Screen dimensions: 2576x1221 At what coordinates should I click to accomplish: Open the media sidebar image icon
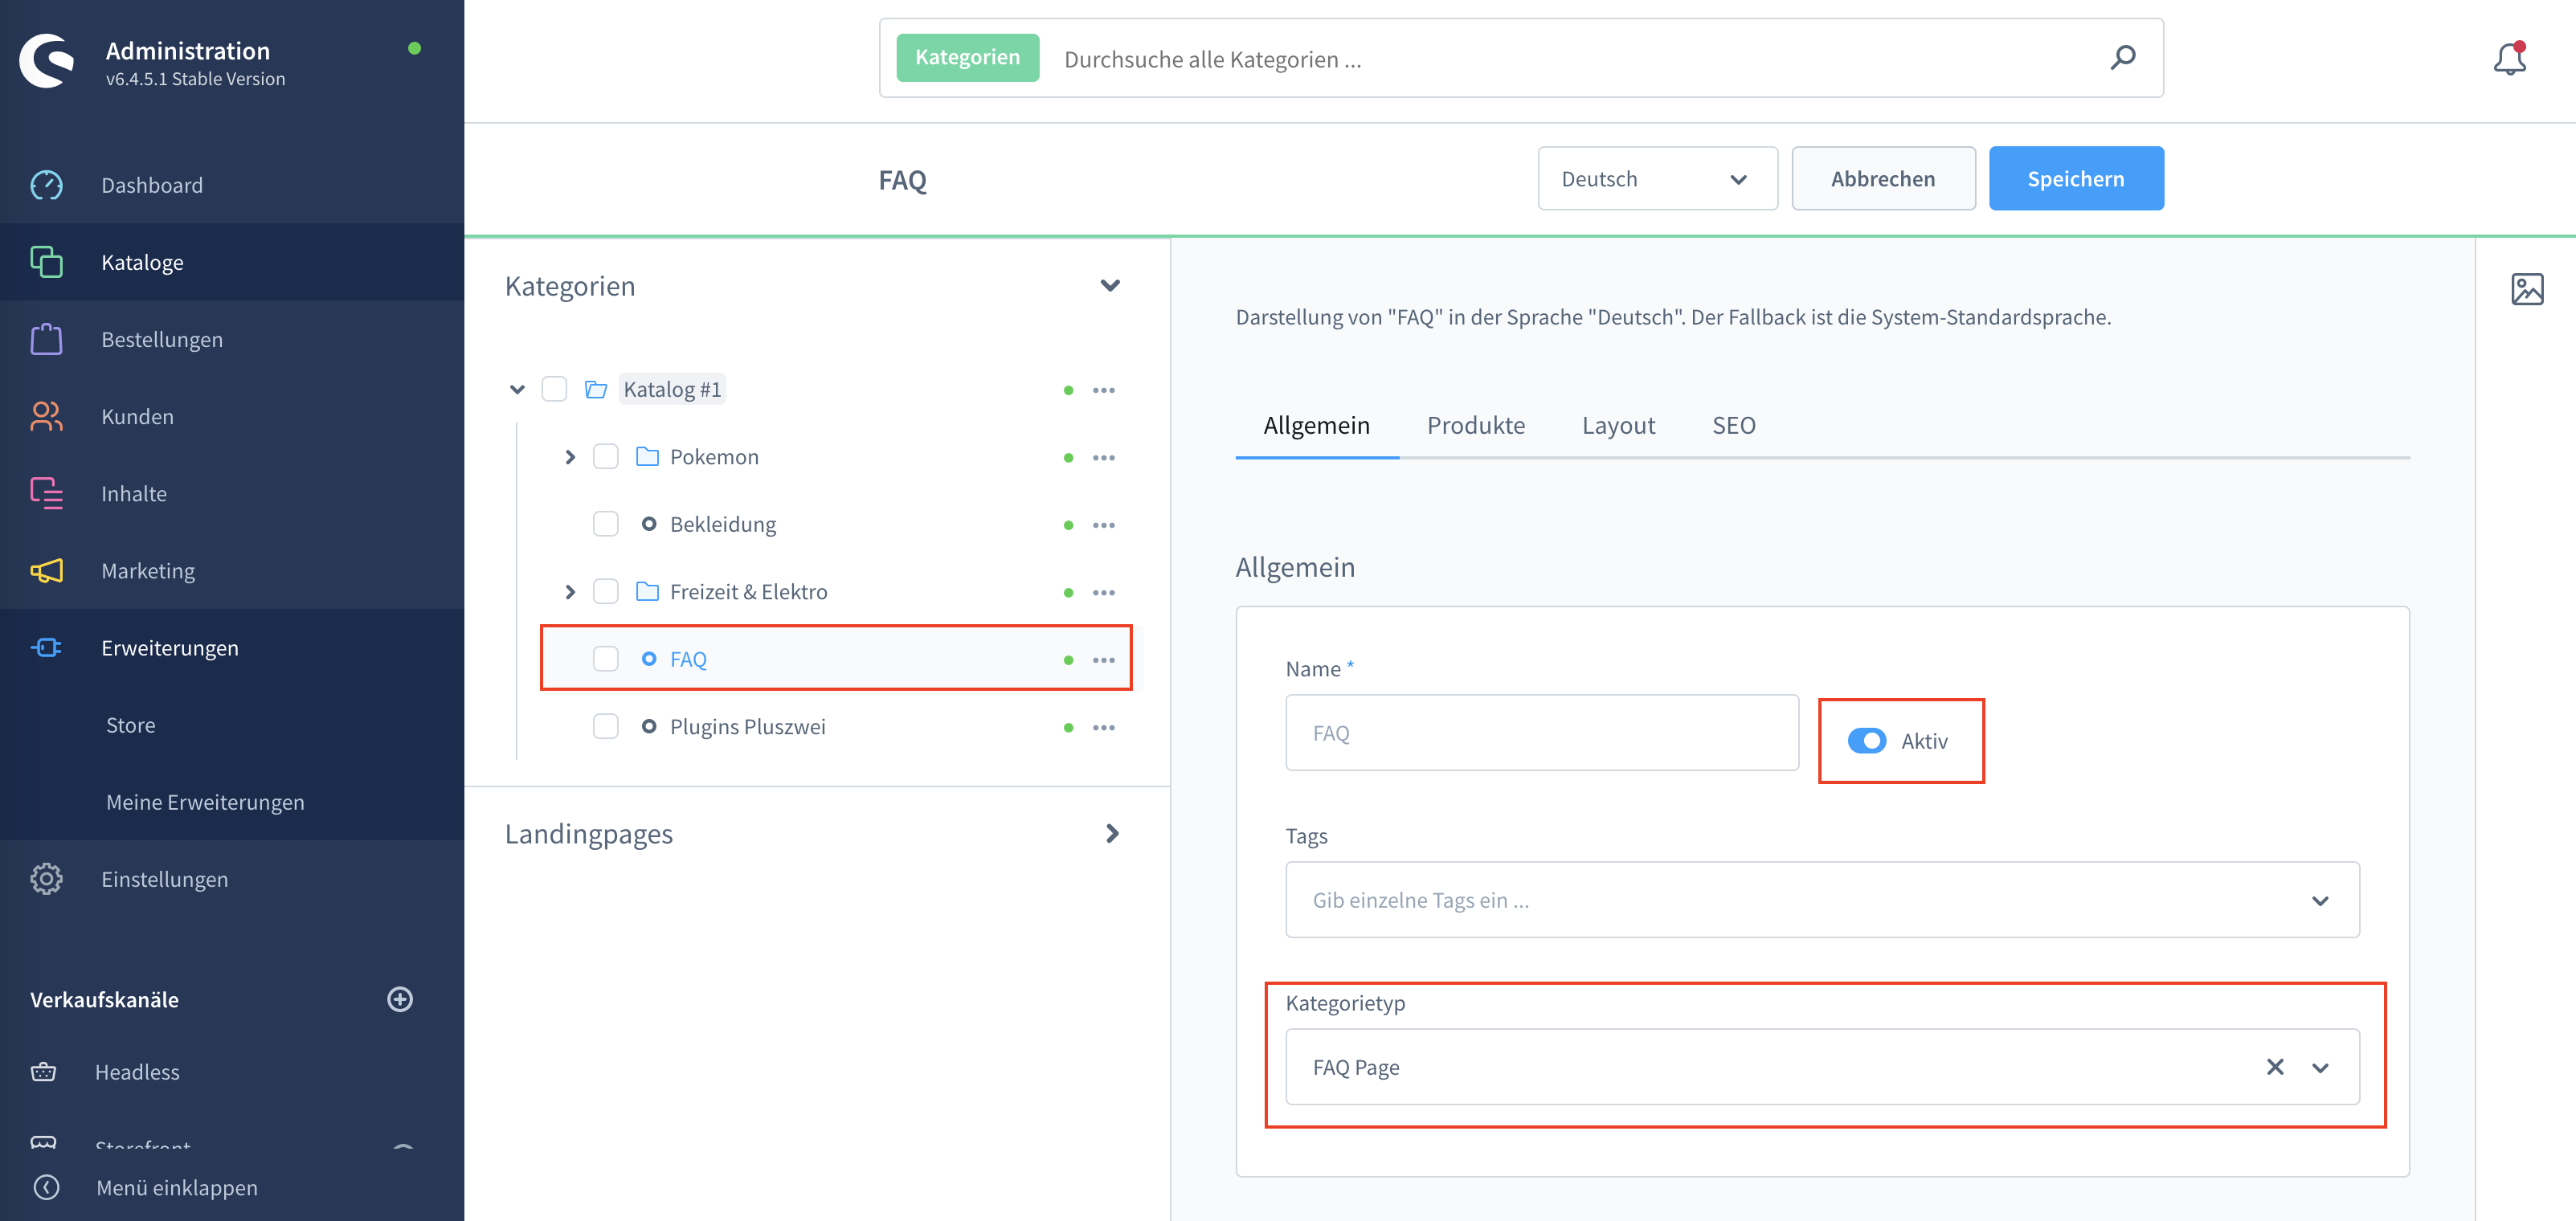coord(2527,289)
